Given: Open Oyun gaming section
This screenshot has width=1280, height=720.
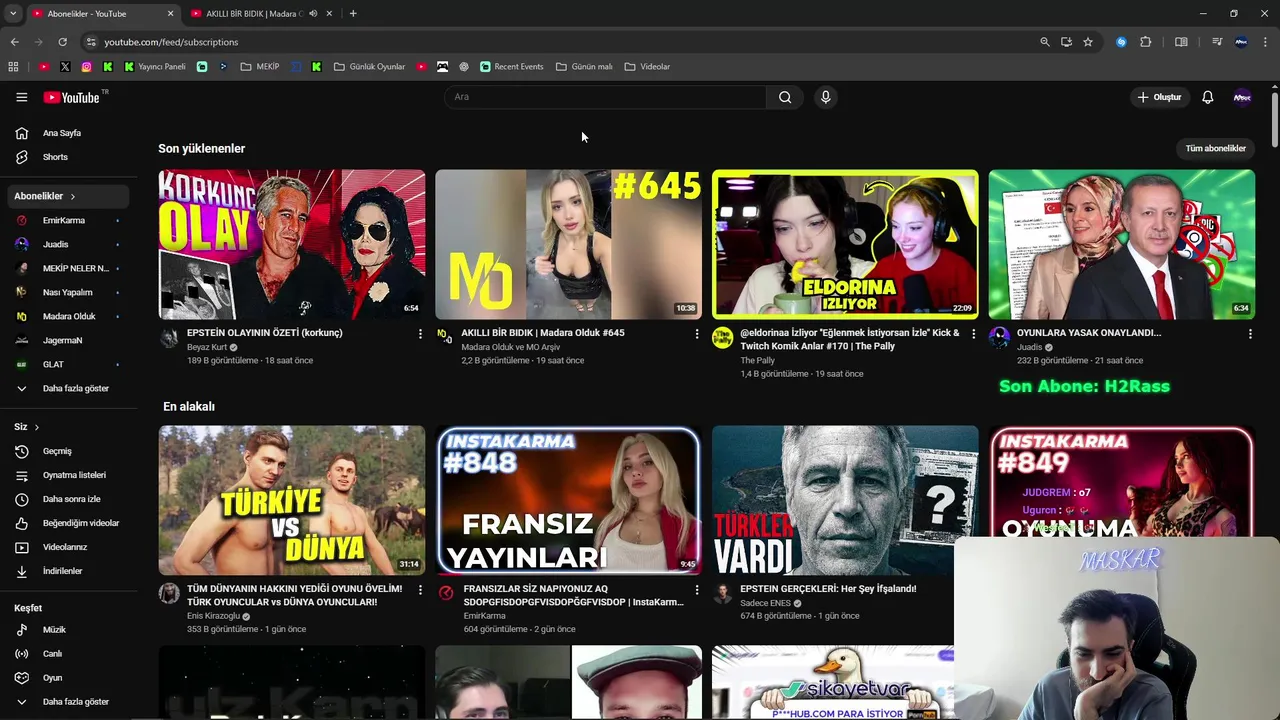Looking at the screenshot, I should pos(68,678).
